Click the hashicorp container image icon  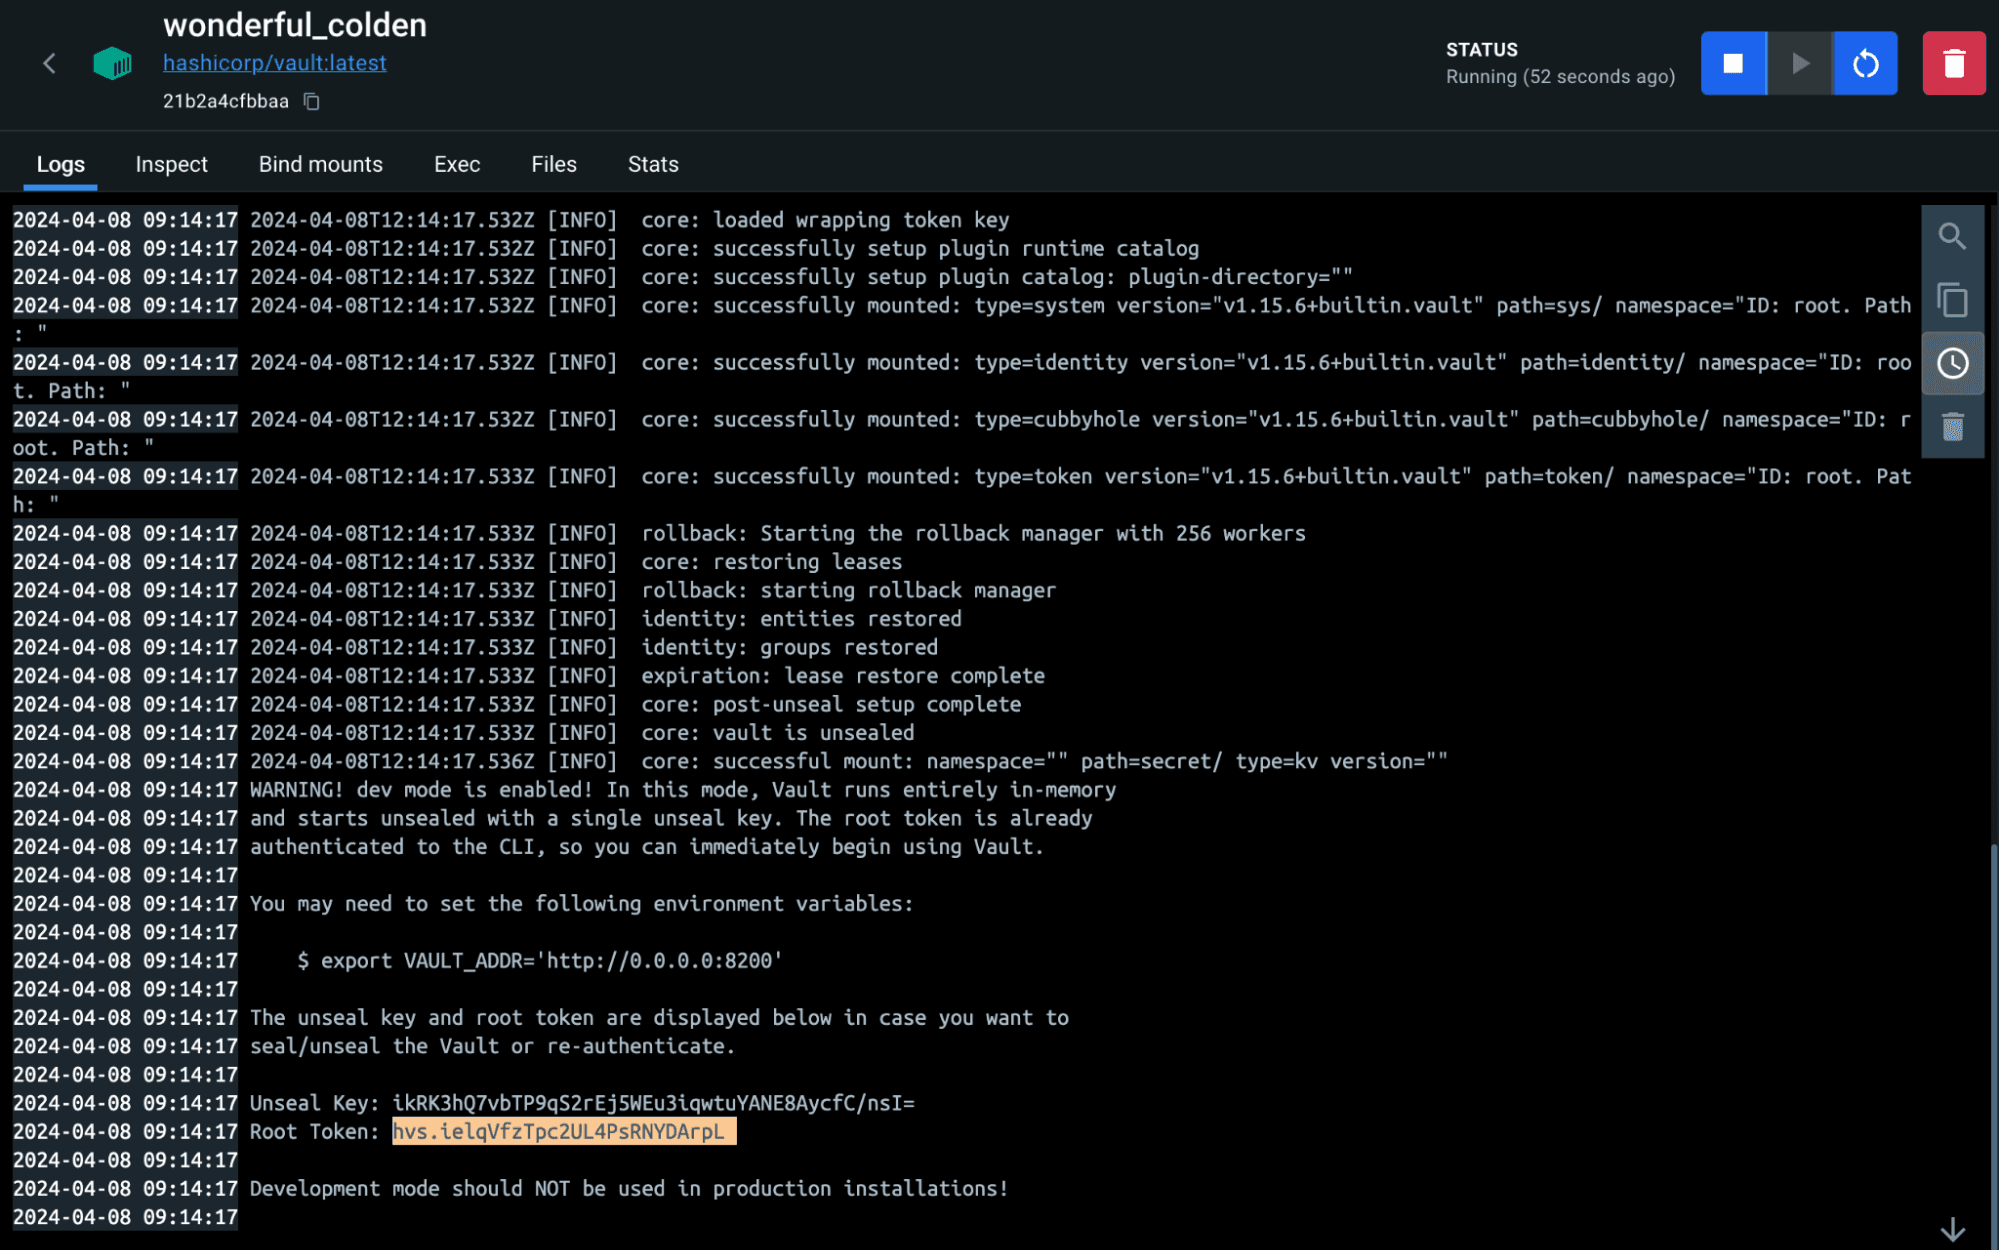coord(111,63)
